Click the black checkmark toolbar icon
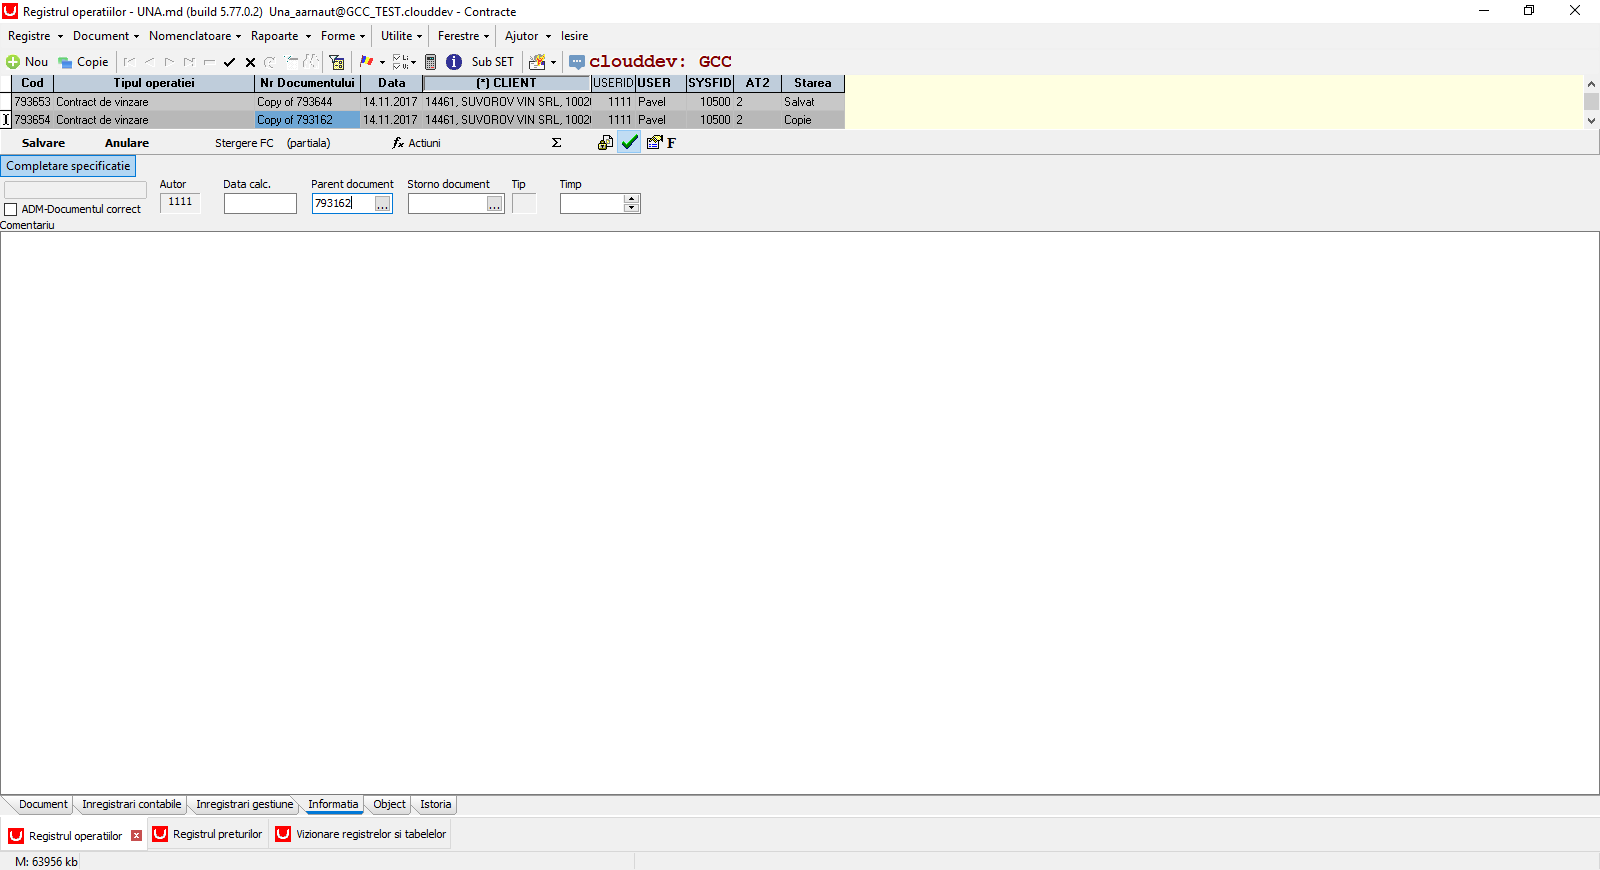1600x870 pixels. pyautogui.click(x=229, y=62)
